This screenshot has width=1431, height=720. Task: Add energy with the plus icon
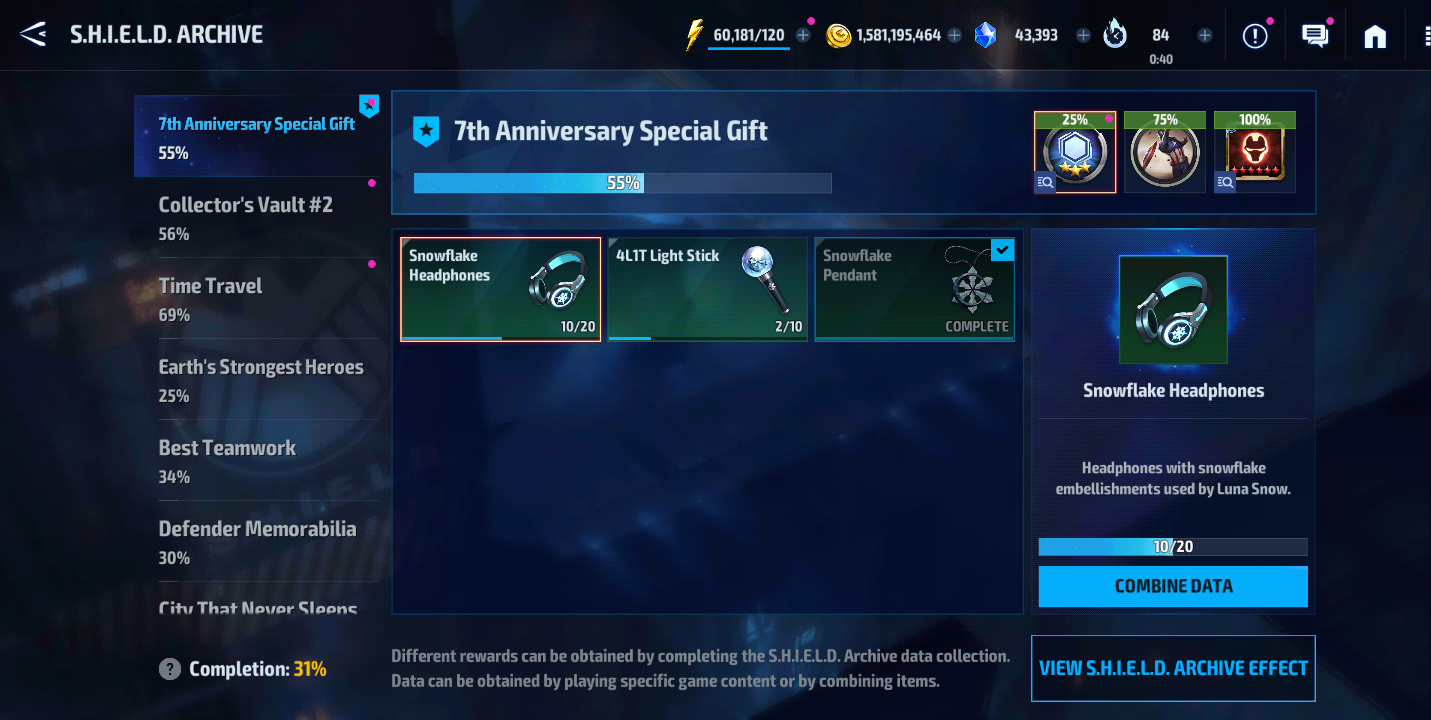tap(803, 35)
